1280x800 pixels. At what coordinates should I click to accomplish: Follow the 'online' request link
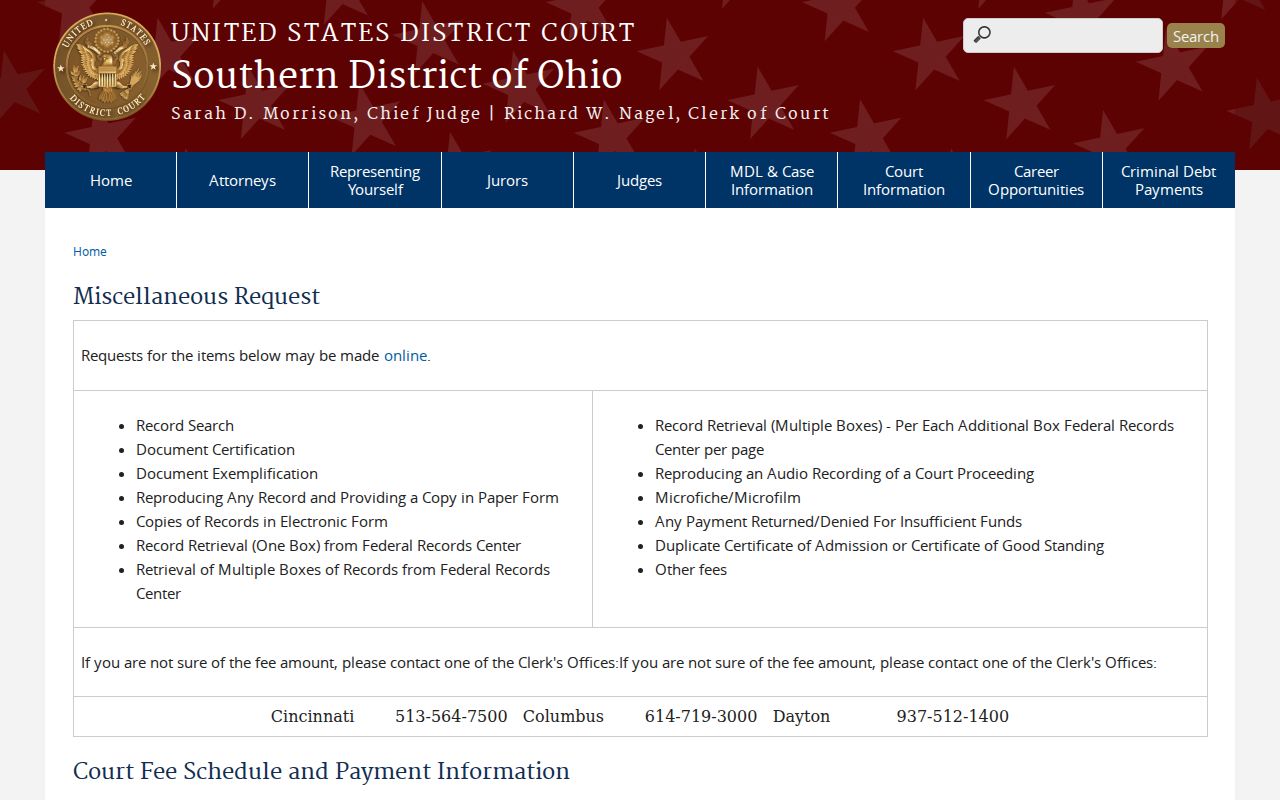point(405,355)
